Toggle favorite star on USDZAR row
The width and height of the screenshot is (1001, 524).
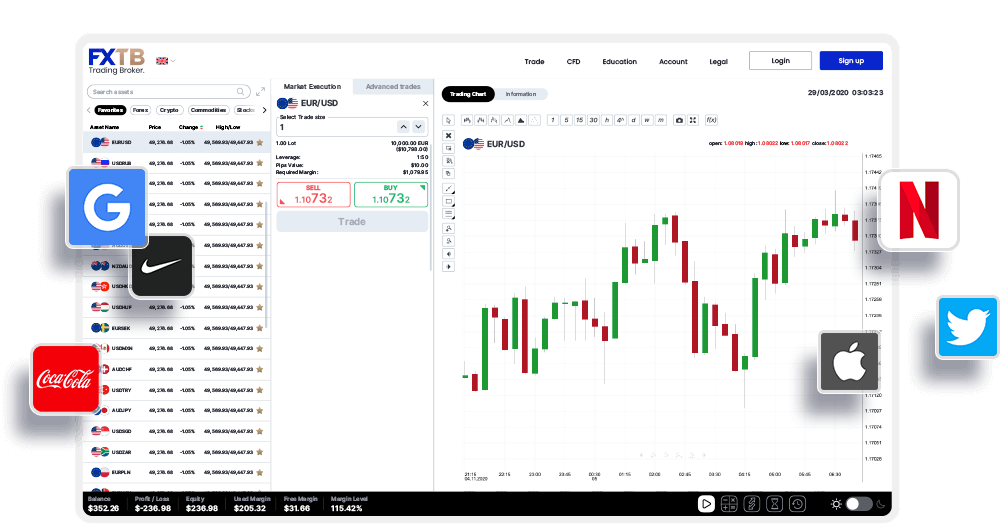260,452
